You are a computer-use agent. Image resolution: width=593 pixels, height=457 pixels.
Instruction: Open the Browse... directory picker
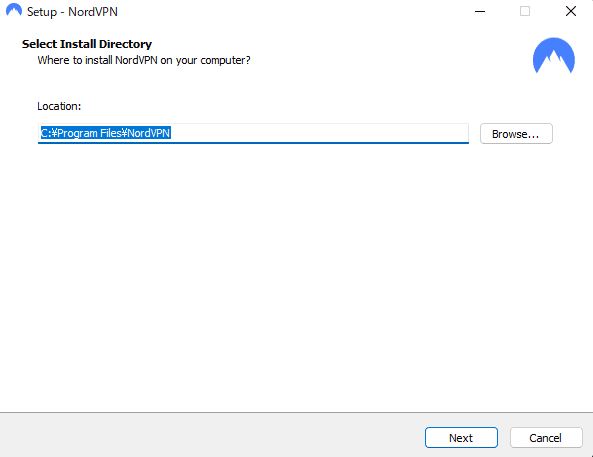516,134
